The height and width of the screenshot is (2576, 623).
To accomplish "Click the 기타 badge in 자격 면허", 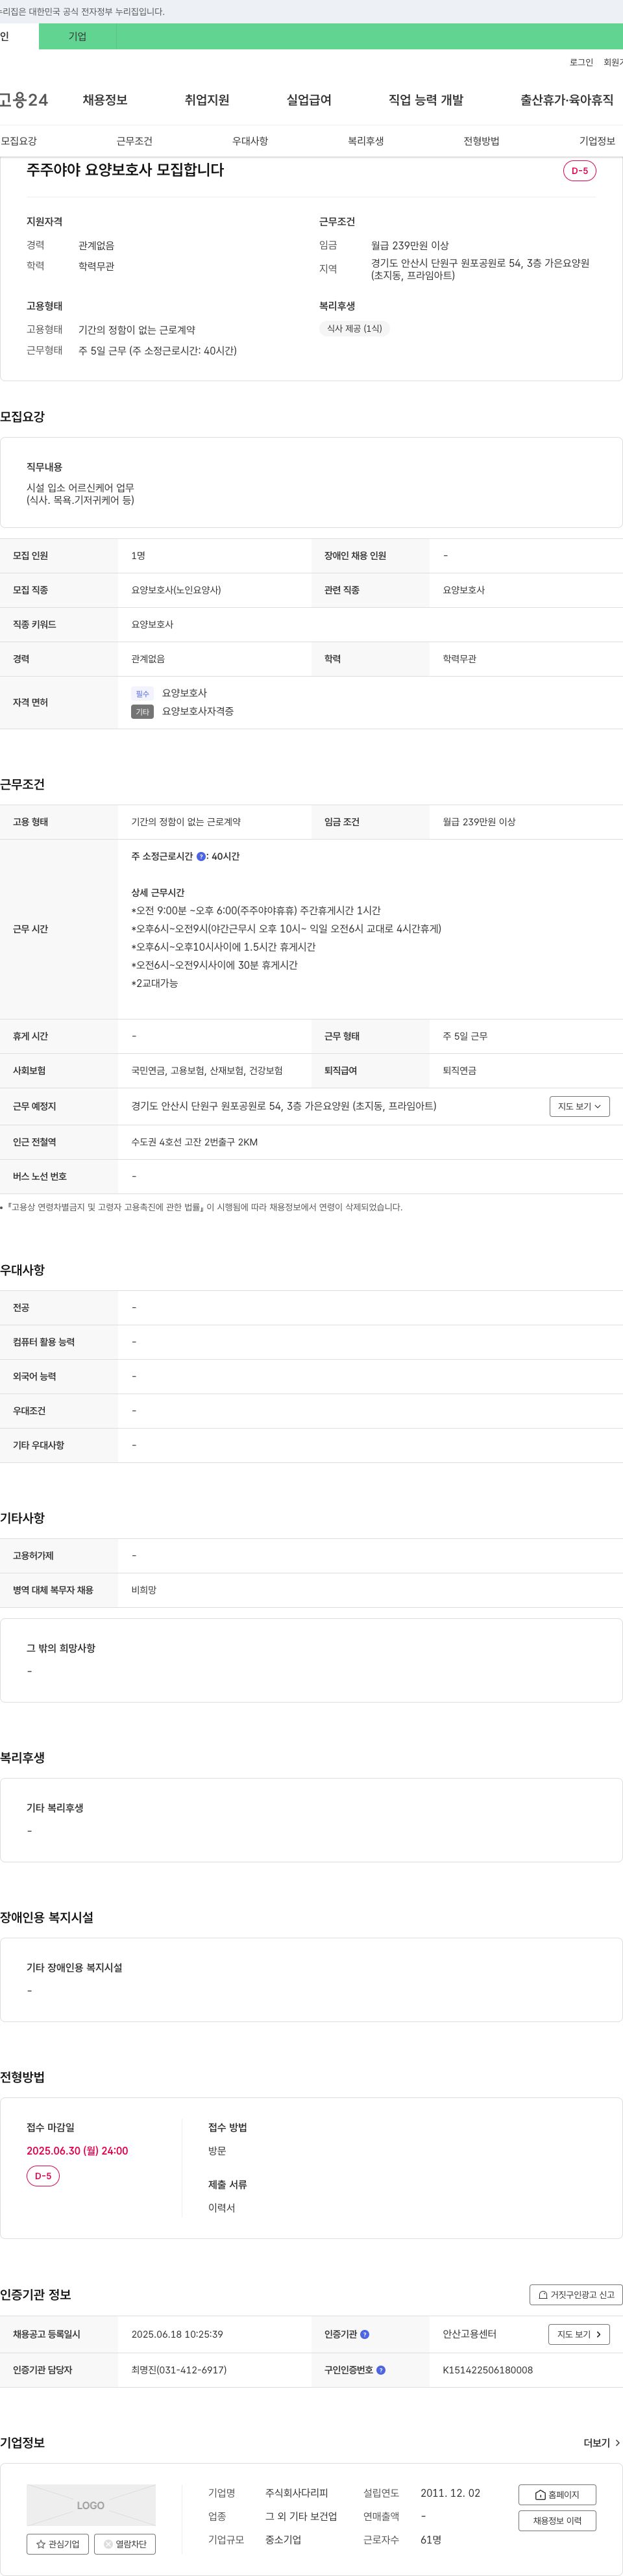I will point(142,712).
